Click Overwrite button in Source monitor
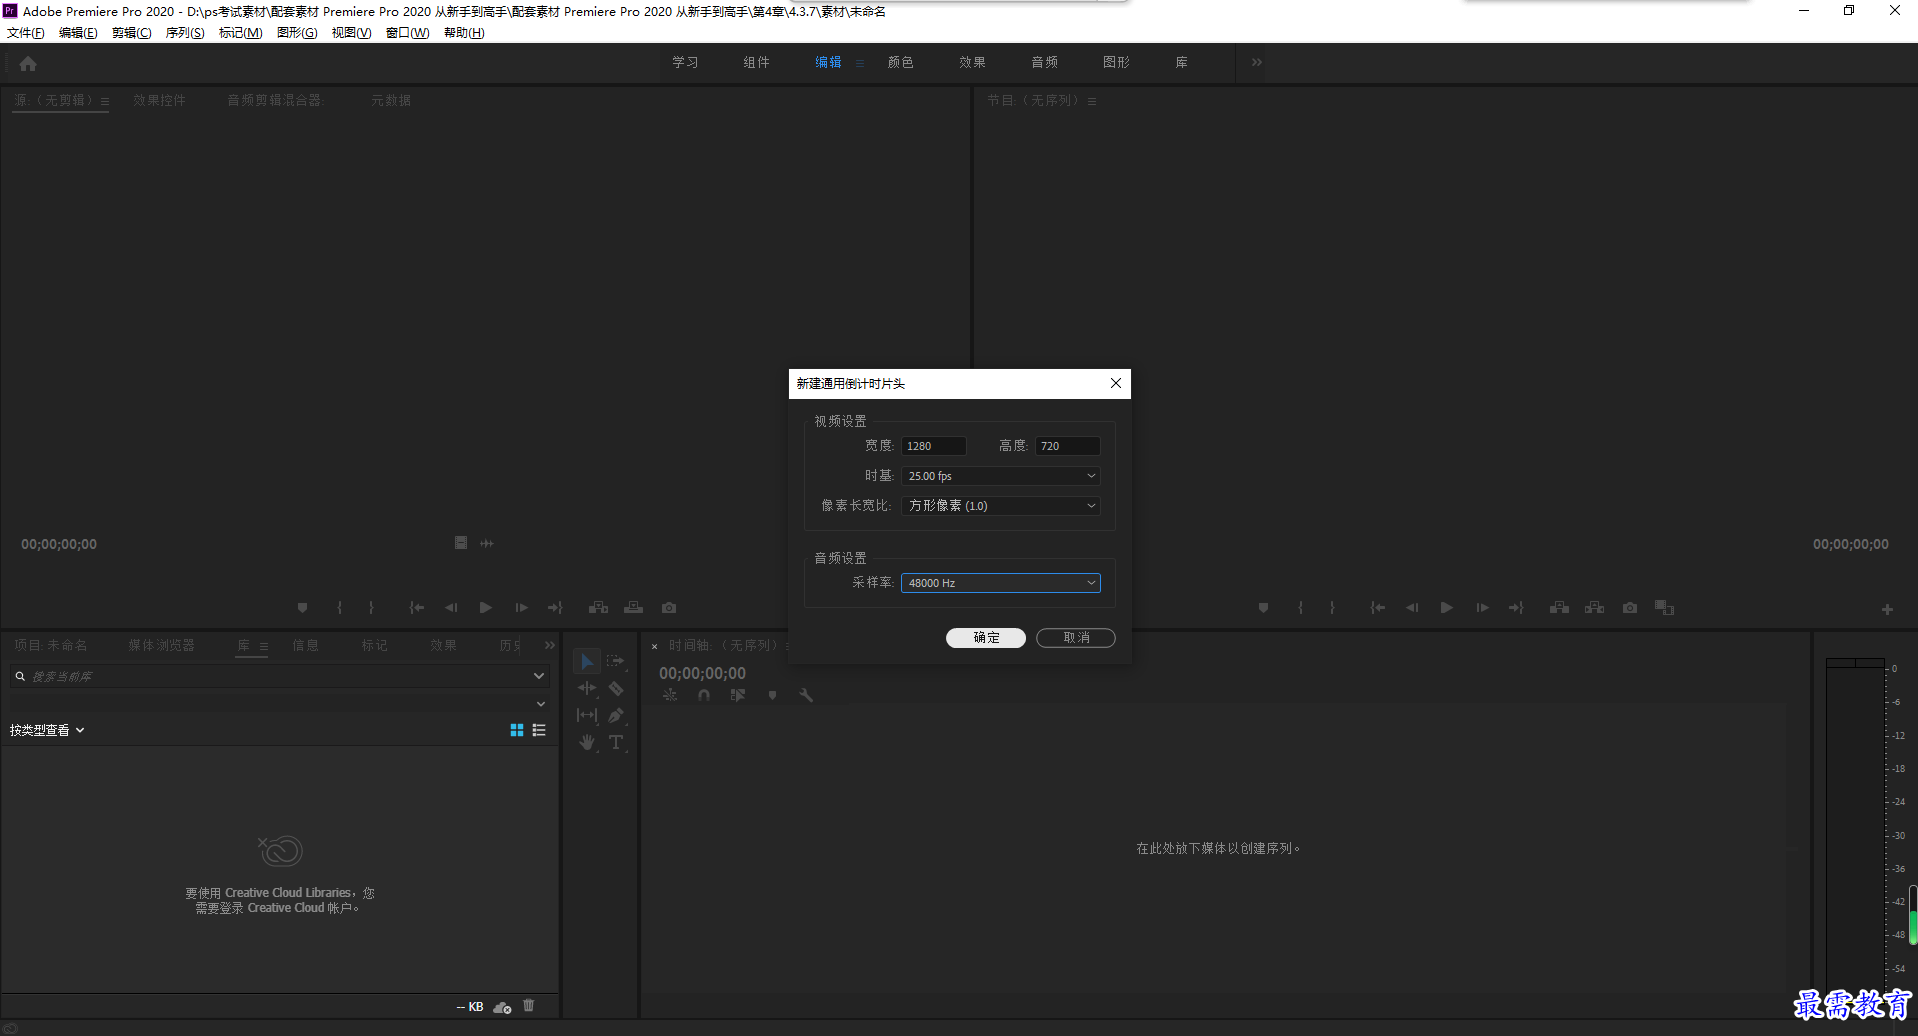Image resolution: width=1918 pixels, height=1036 pixels. [x=634, y=607]
